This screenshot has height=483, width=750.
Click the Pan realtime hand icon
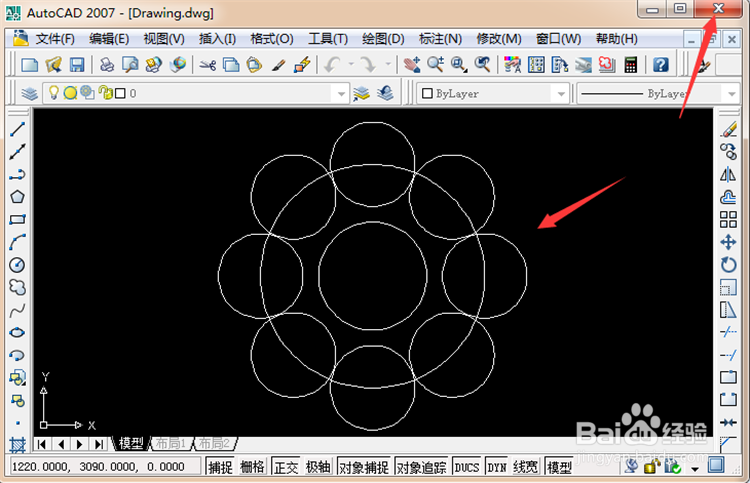click(x=412, y=65)
